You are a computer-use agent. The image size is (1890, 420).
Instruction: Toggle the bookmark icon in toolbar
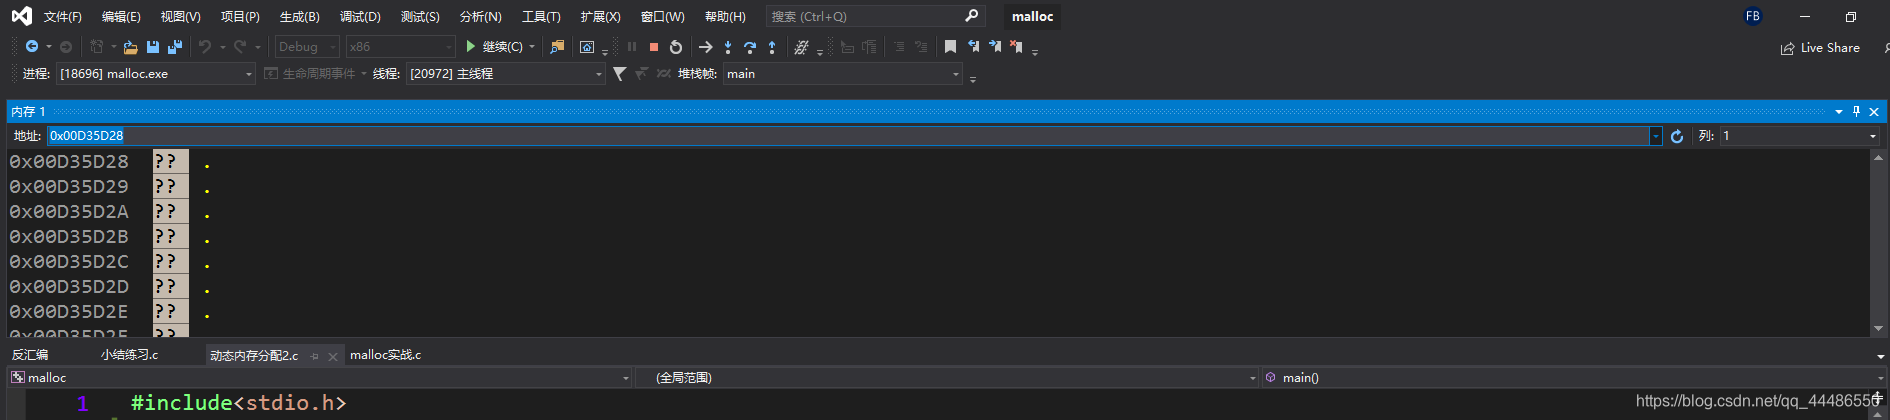950,47
